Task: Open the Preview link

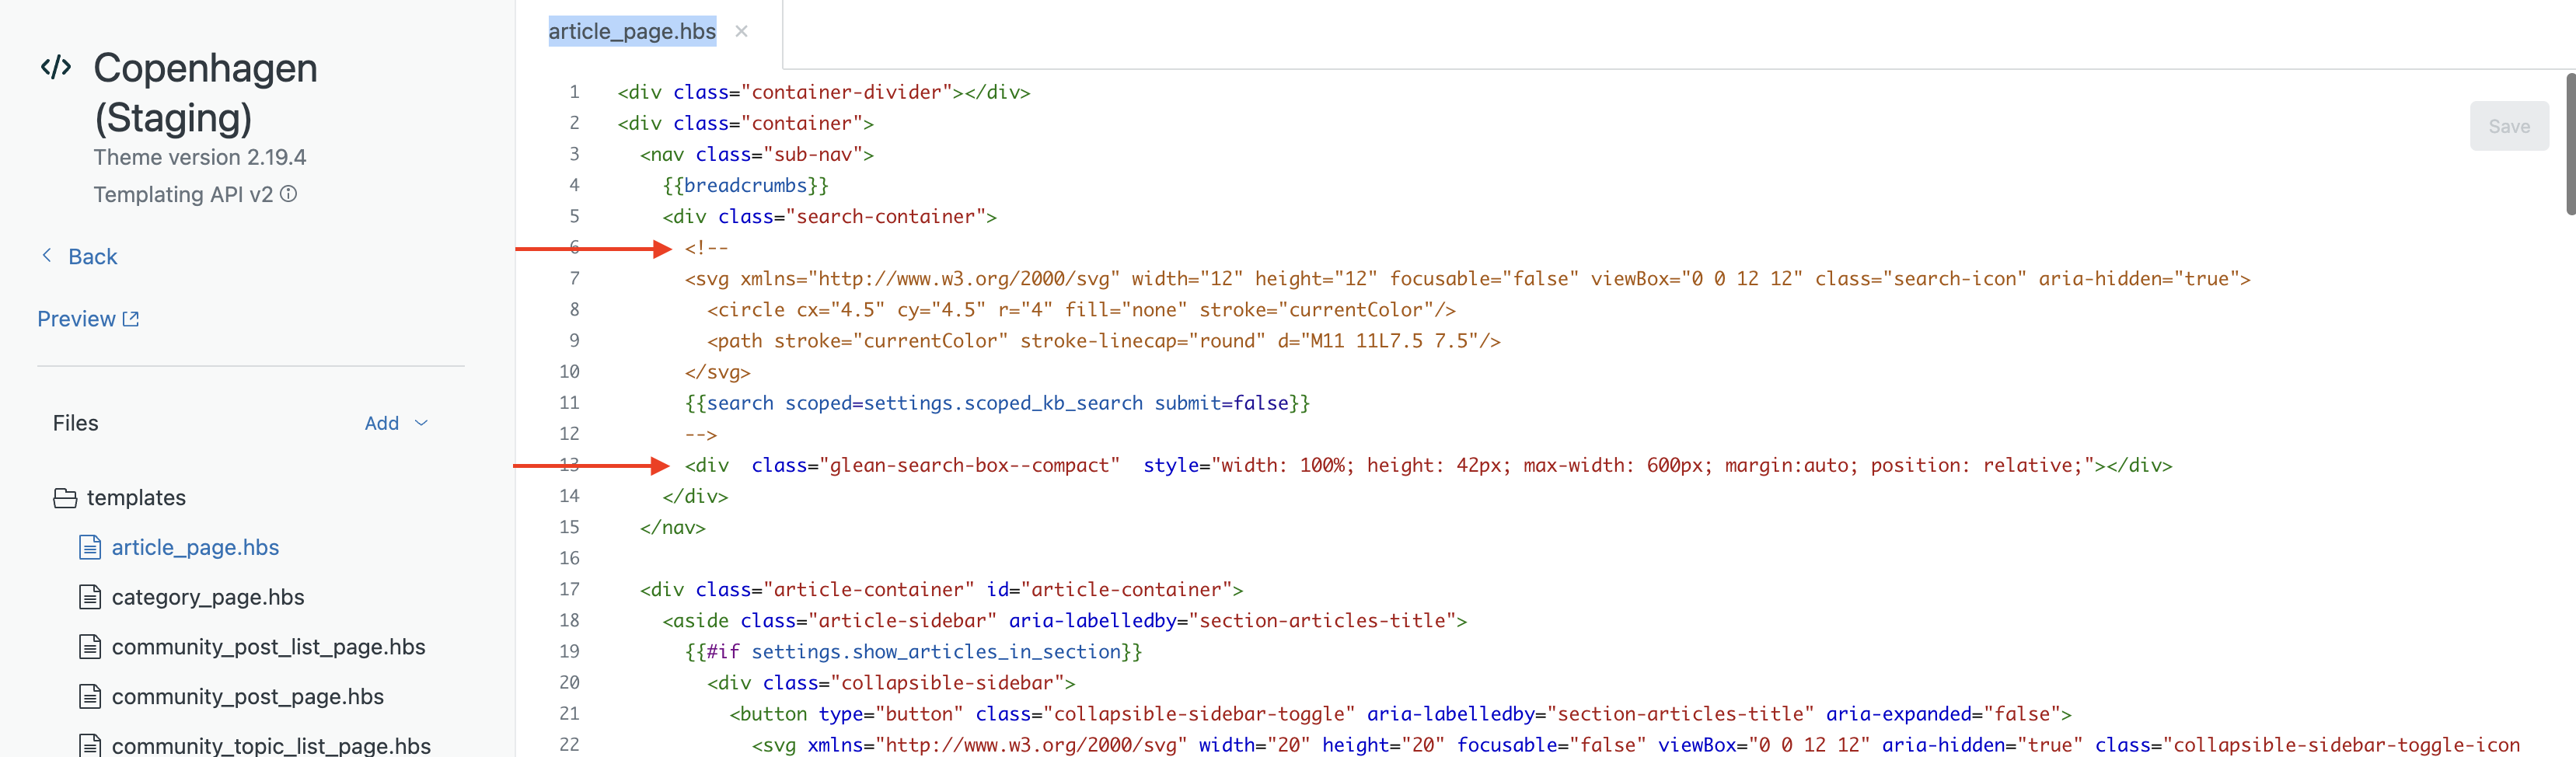Action: pos(76,318)
